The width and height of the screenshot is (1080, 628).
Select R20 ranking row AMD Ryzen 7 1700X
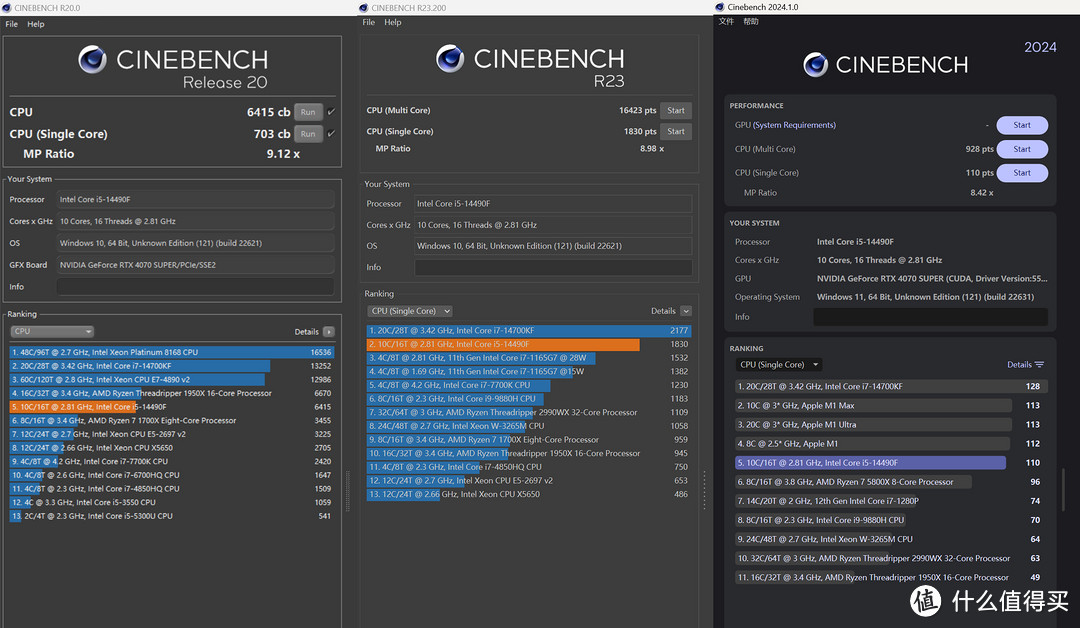coord(172,420)
